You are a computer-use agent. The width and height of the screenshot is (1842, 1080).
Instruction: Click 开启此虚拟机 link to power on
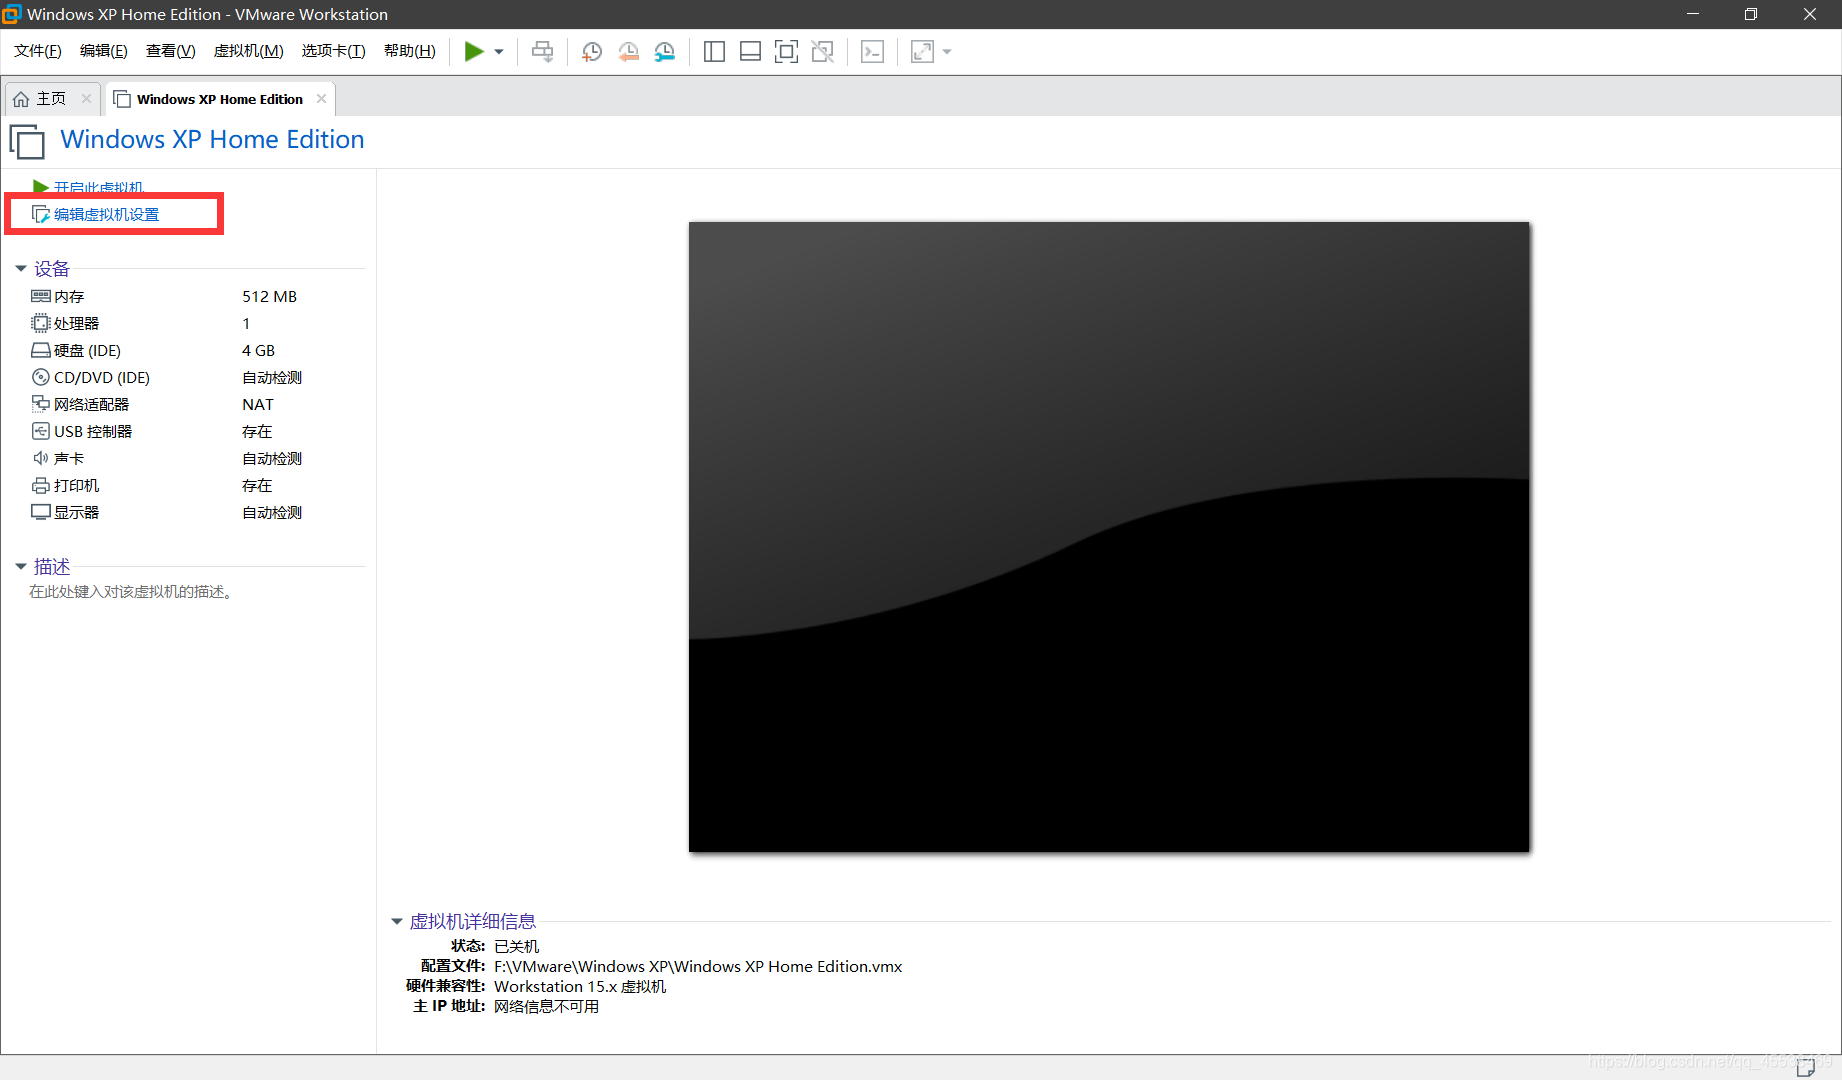[98, 187]
